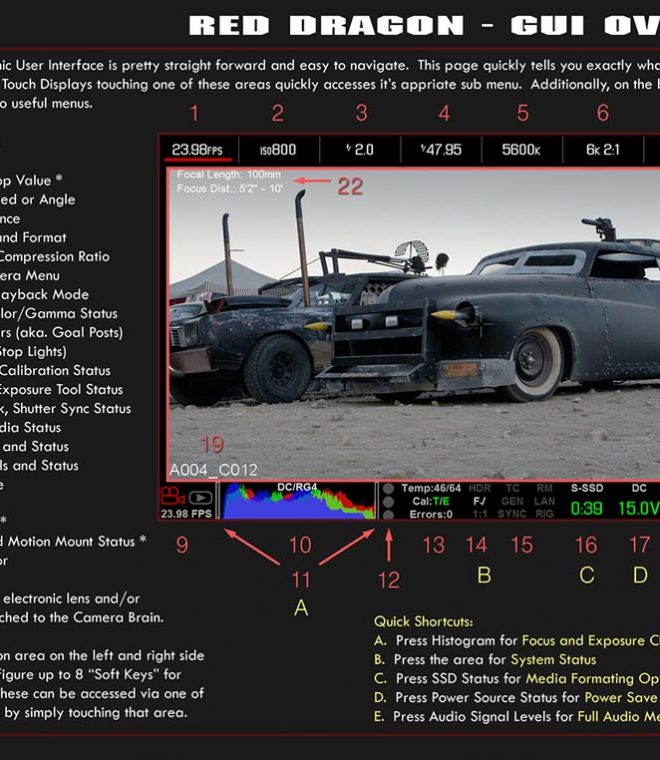
Task: Click the yellow Power Save text
Action: tap(621, 697)
